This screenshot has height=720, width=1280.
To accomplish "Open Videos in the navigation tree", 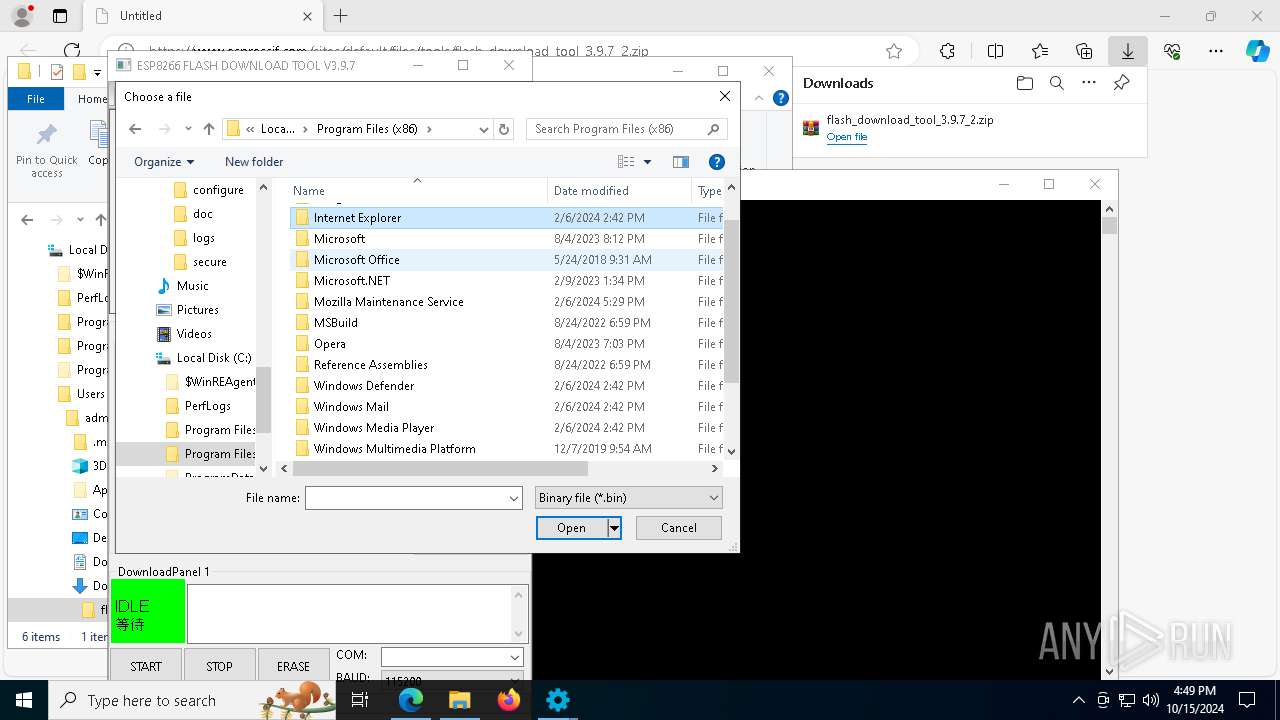I will (184, 334).
